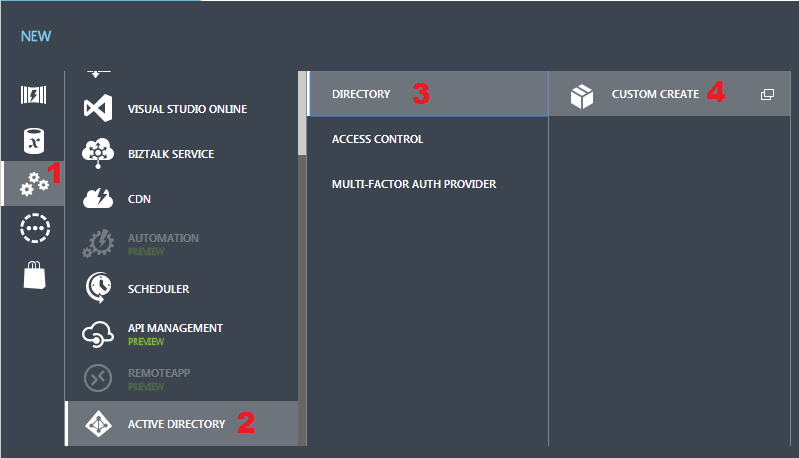
Task: Click the Scheduler clock icon
Action: (98, 288)
